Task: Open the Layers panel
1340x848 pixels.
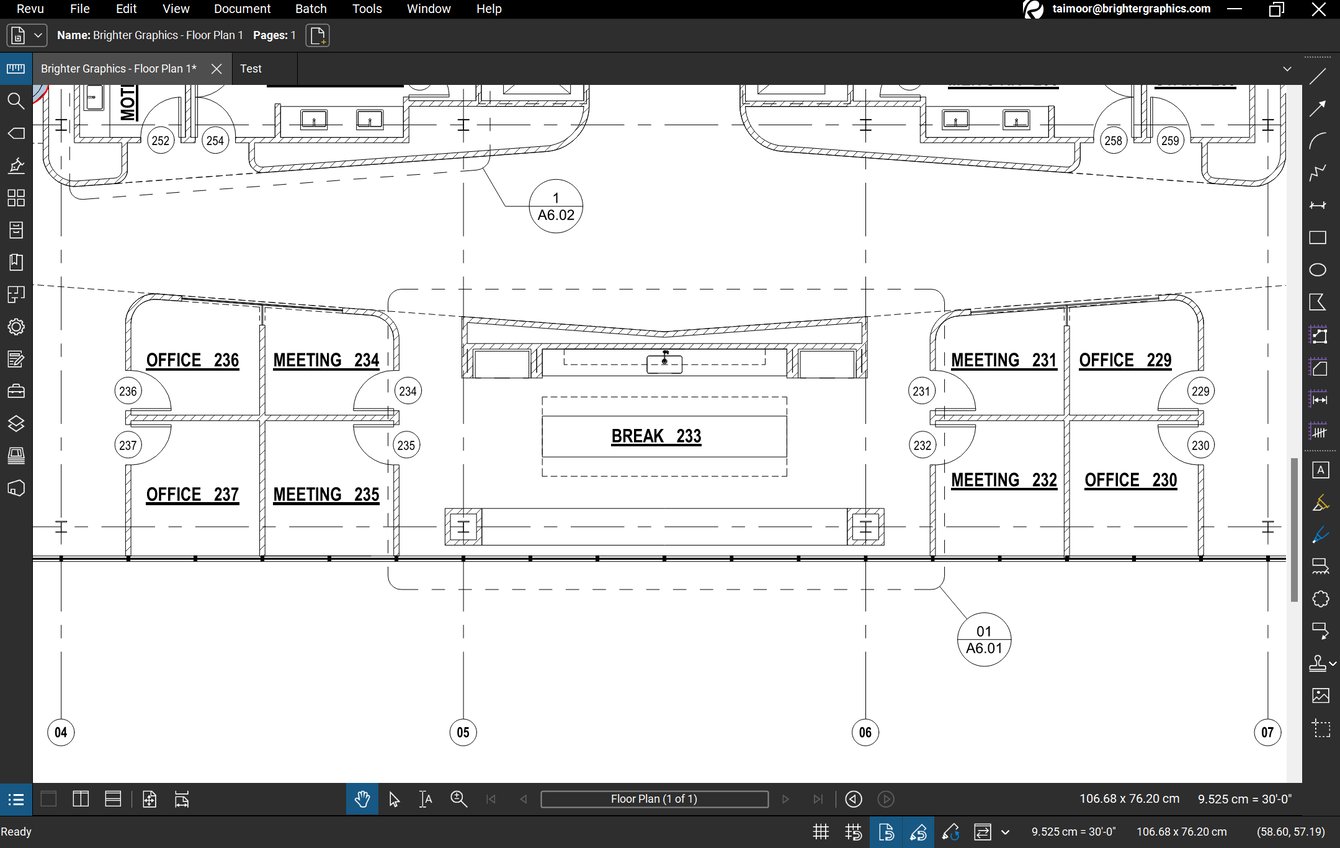Action: [16, 423]
